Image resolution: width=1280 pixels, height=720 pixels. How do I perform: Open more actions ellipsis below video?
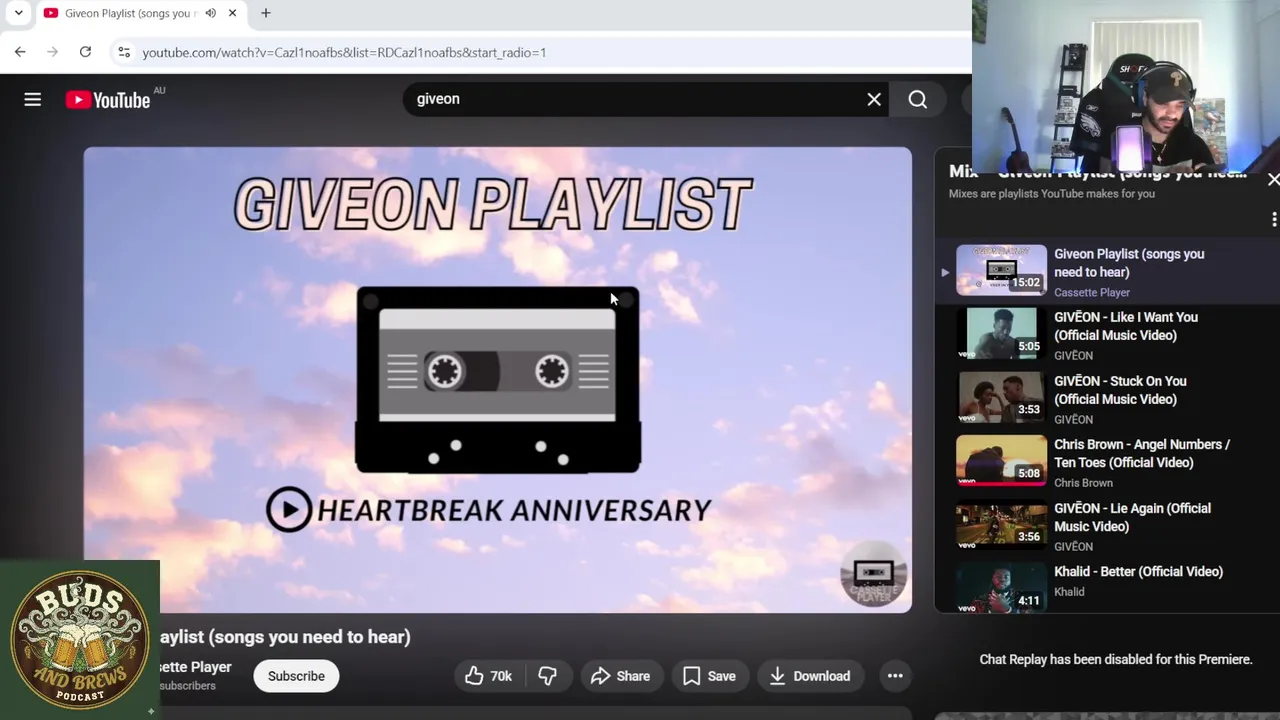895,676
